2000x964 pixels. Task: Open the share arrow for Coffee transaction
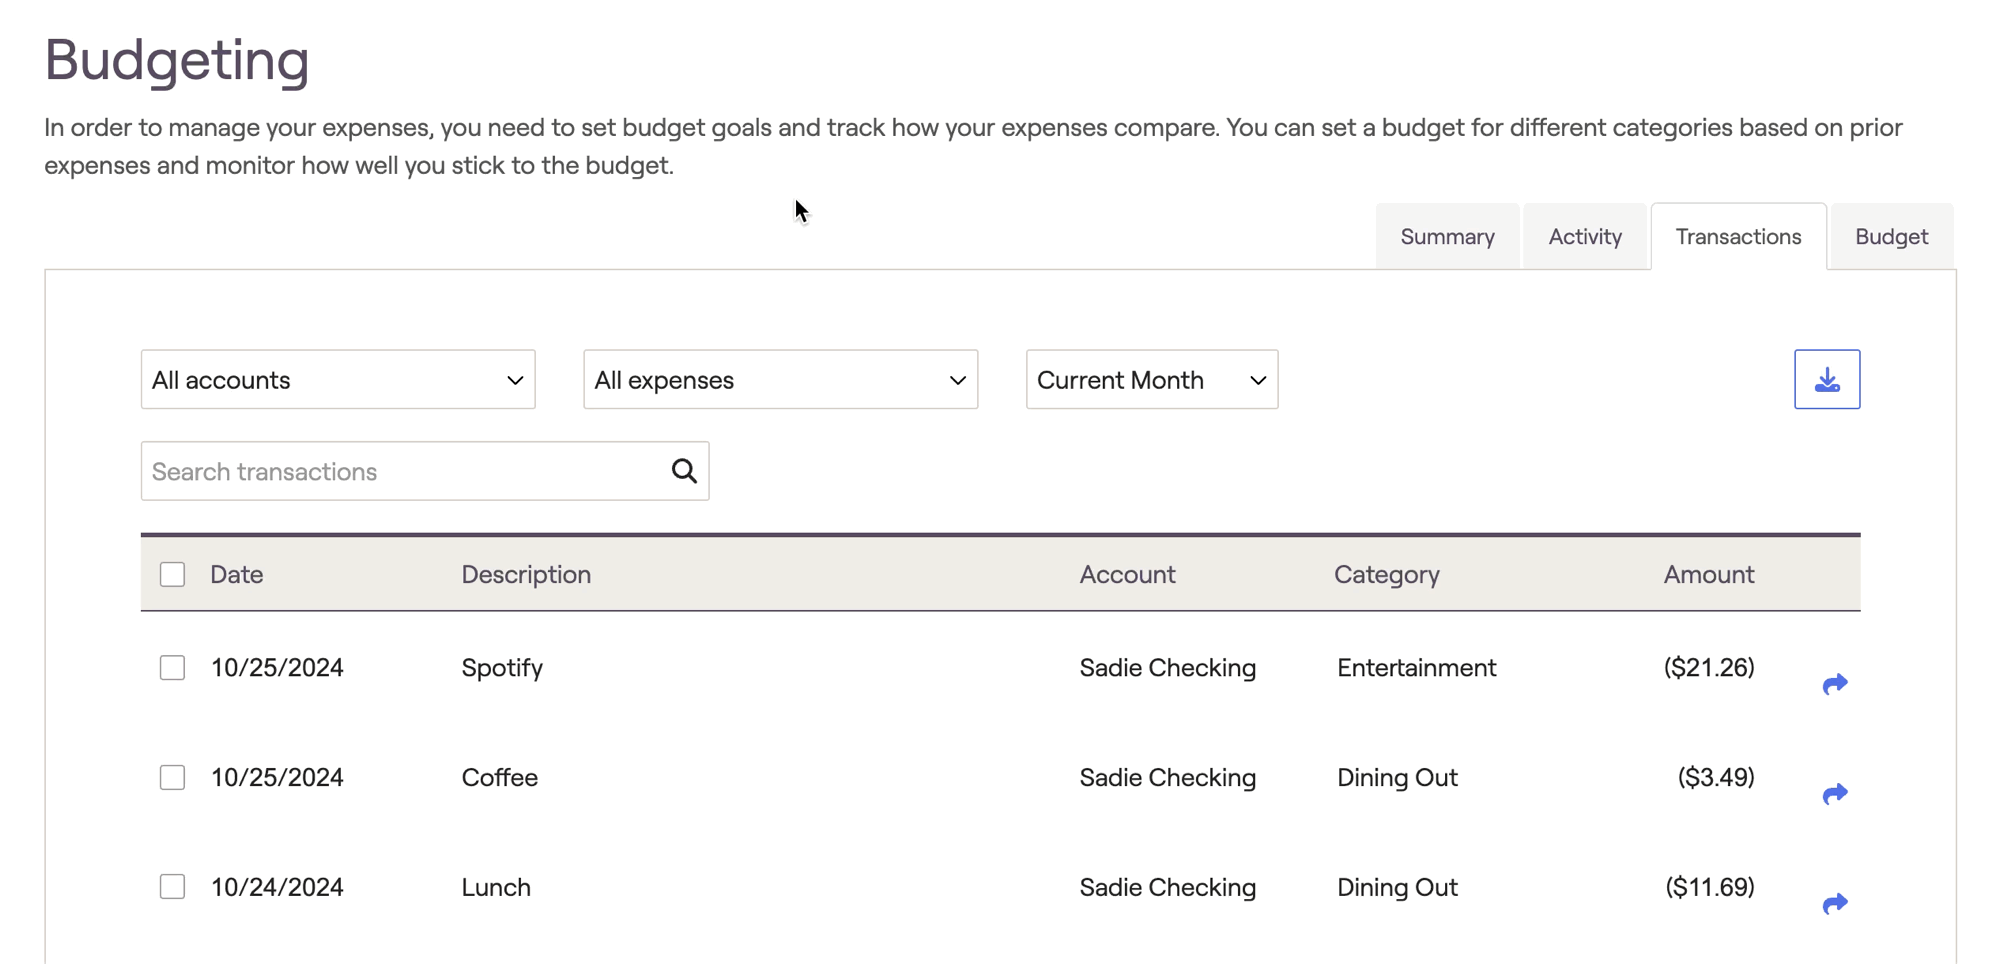coord(1835,794)
